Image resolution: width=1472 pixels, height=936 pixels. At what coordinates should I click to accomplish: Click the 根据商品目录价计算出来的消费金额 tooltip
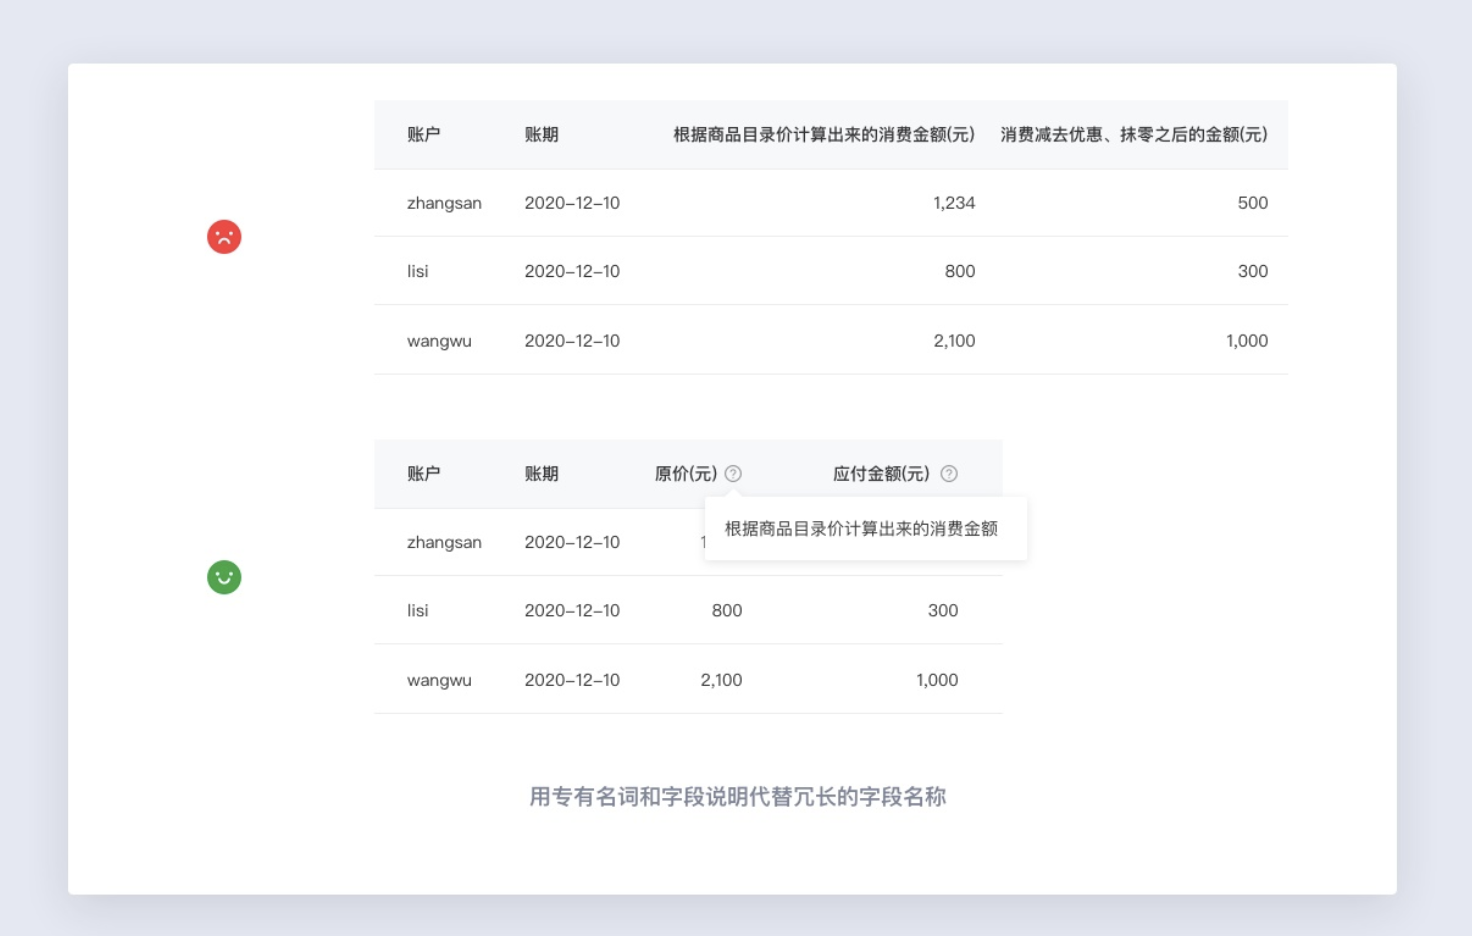[861, 529]
